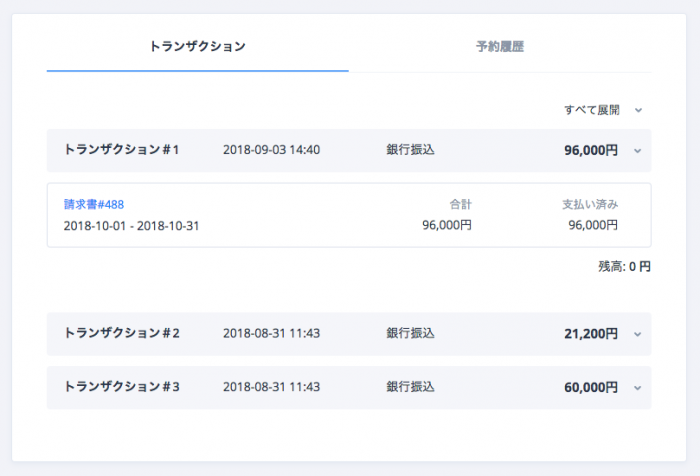
Task: Expand トランザクション#3 using its chevron
Action: pos(638,388)
